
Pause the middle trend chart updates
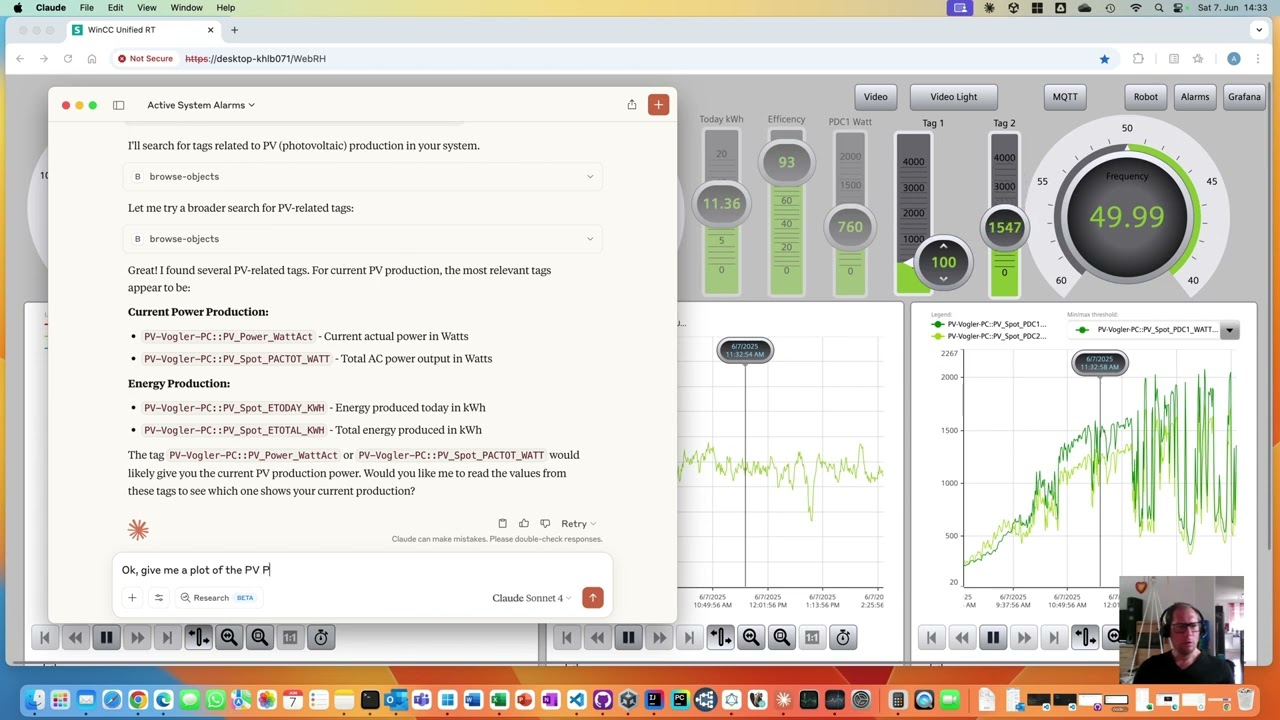[628, 637]
